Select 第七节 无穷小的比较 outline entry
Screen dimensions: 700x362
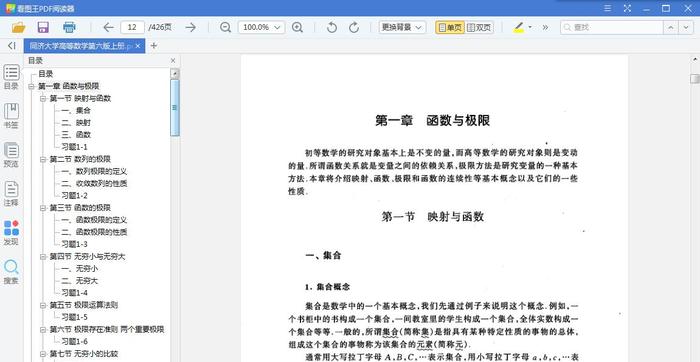coord(84,354)
